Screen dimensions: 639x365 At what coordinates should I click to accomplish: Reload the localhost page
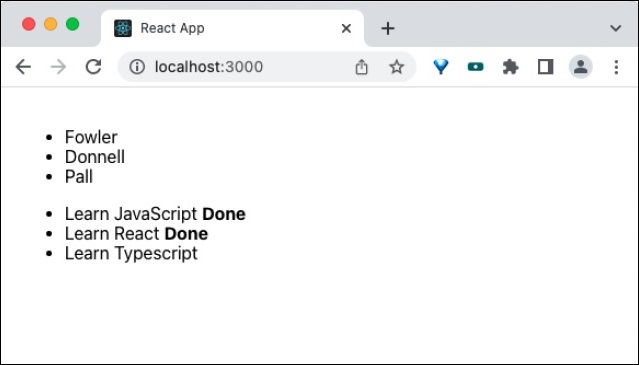pyautogui.click(x=93, y=67)
